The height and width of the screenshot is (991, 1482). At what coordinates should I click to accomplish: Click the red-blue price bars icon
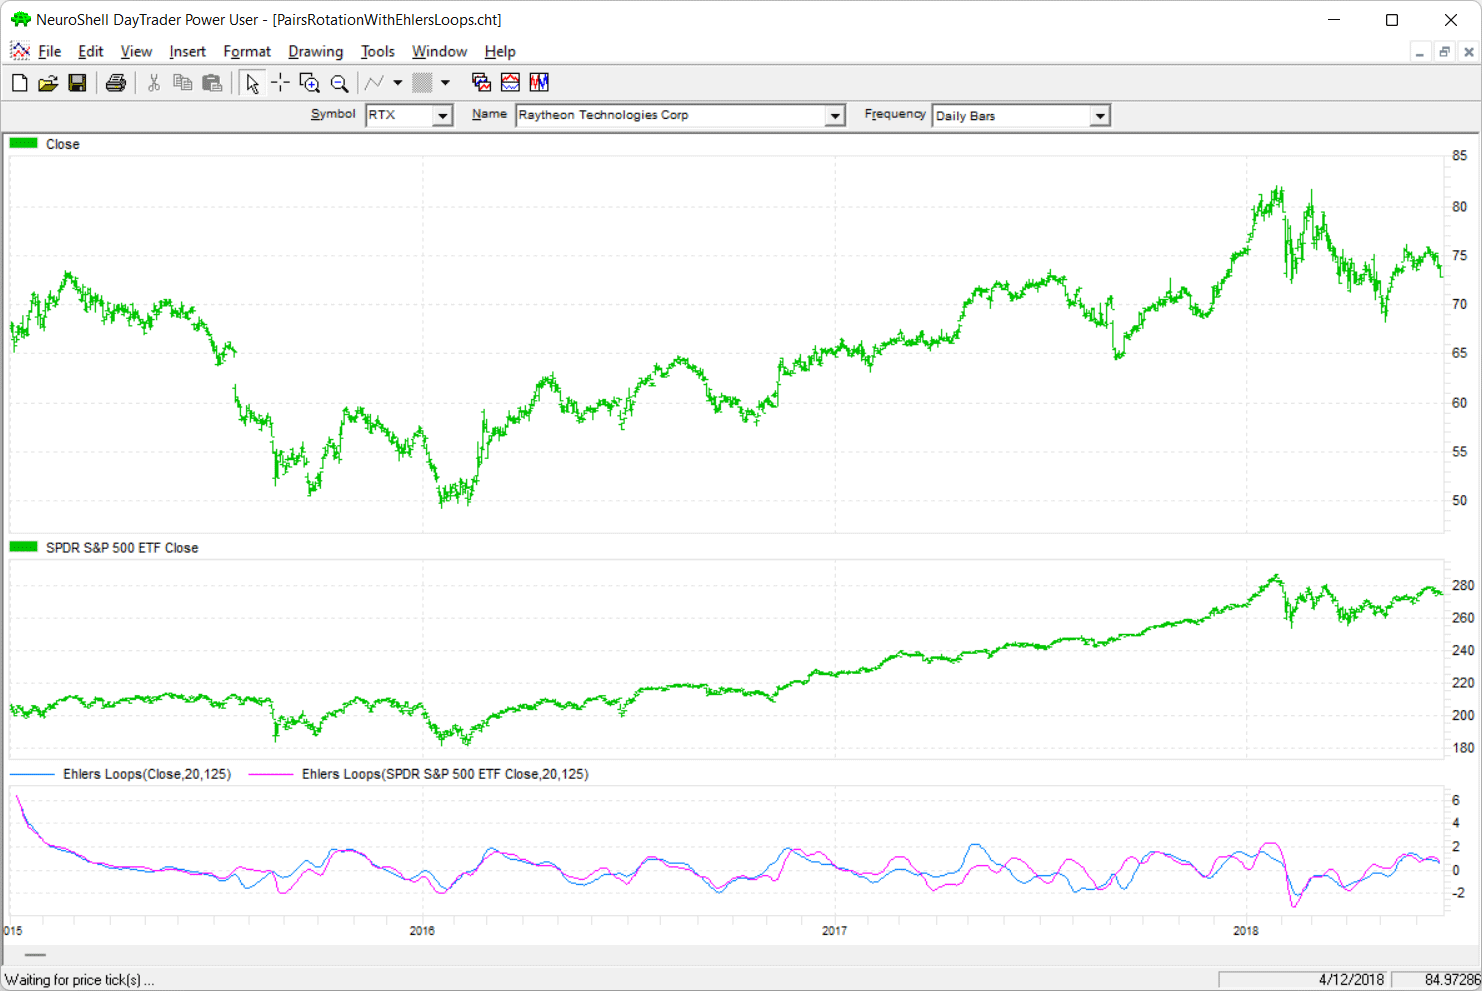pos(539,83)
